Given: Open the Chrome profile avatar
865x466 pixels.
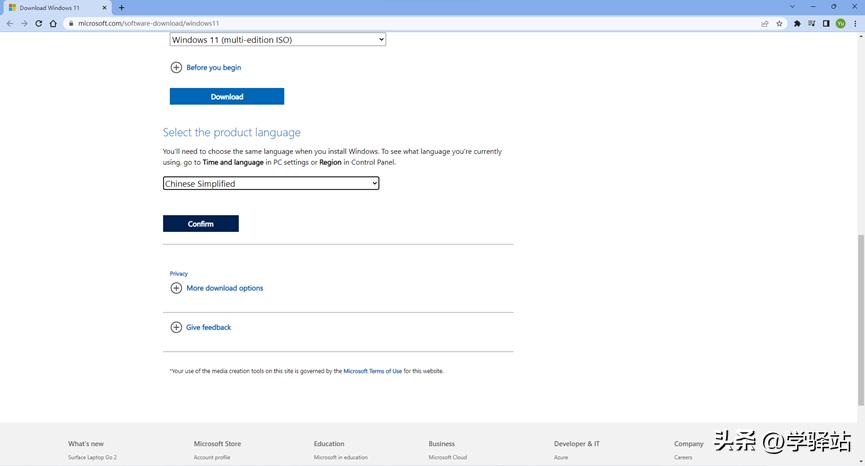Looking at the screenshot, I should [841, 23].
